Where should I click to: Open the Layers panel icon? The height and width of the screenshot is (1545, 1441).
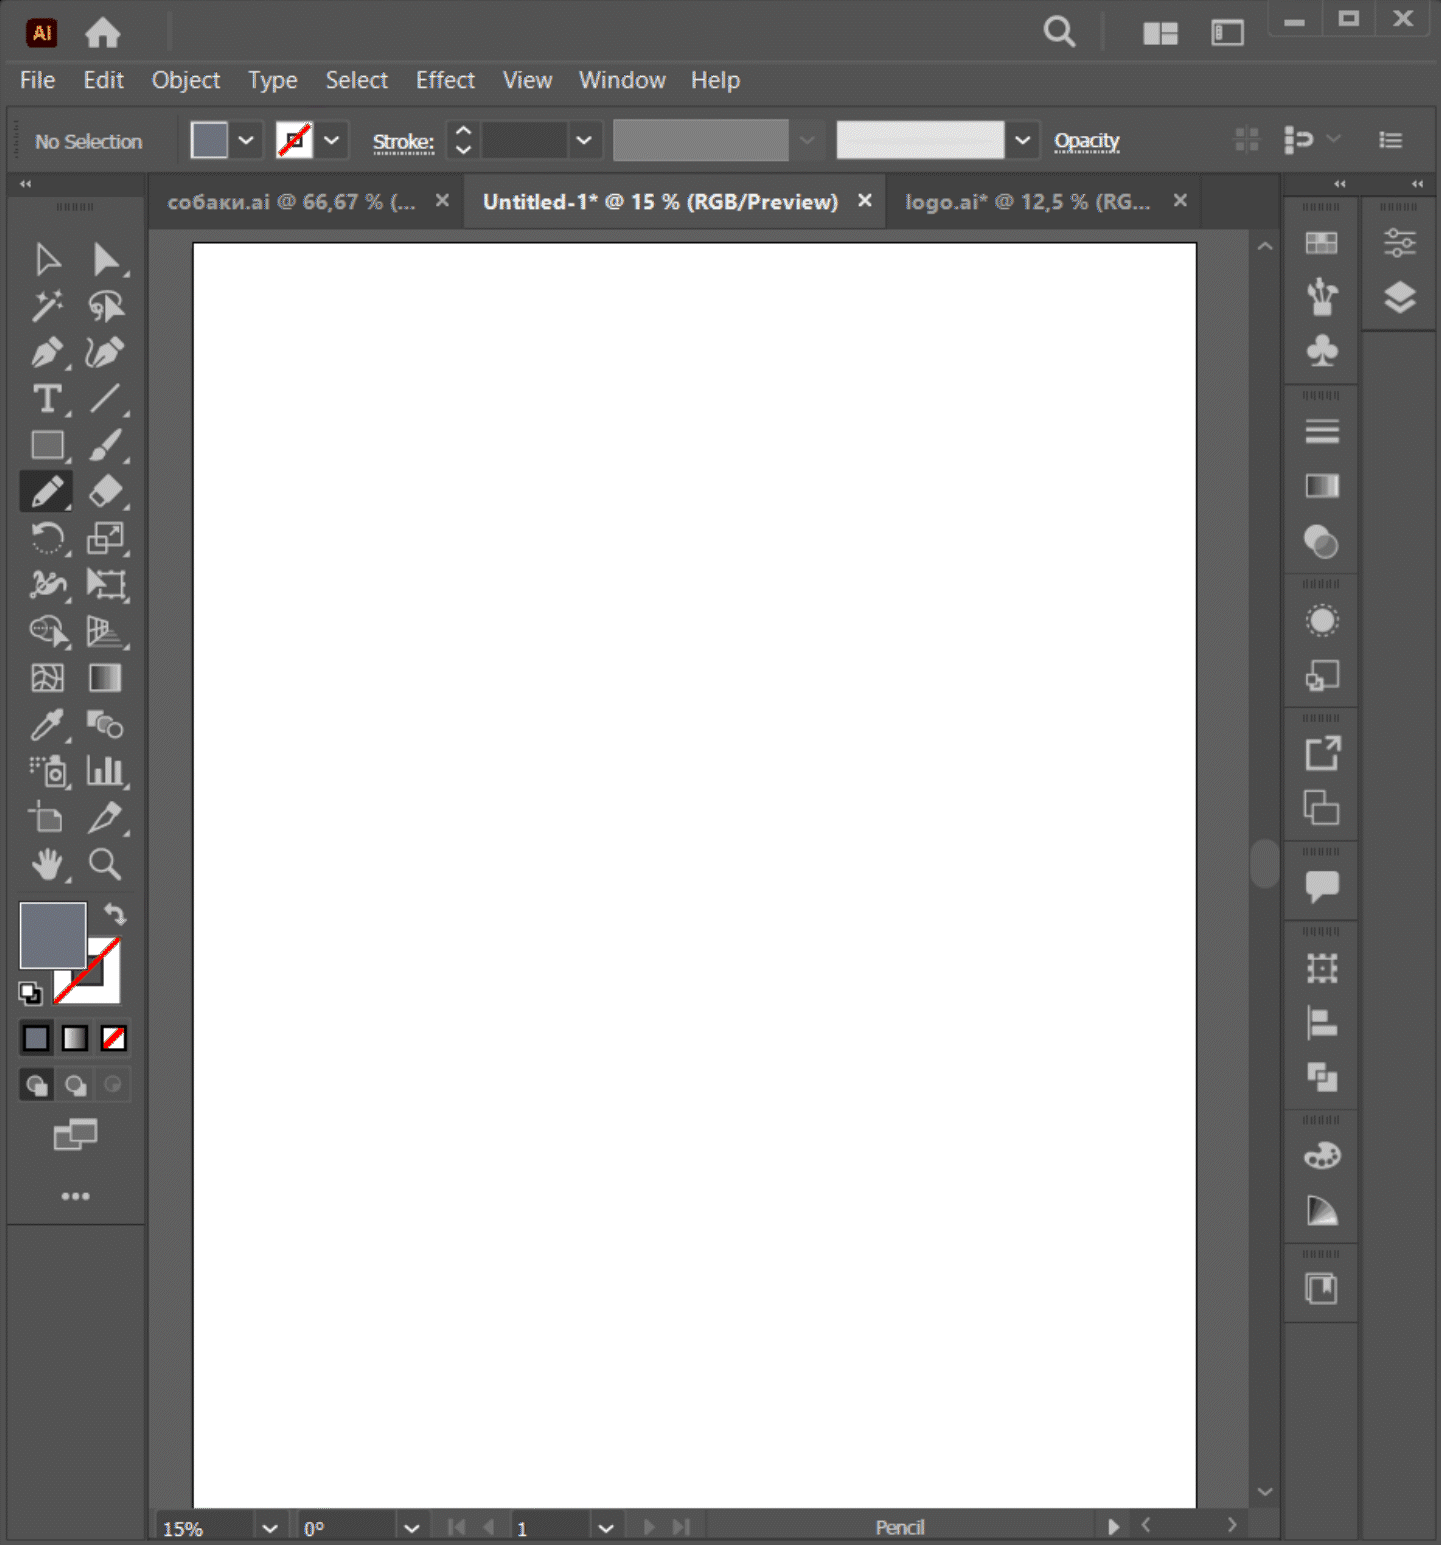(x=1399, y=297)
